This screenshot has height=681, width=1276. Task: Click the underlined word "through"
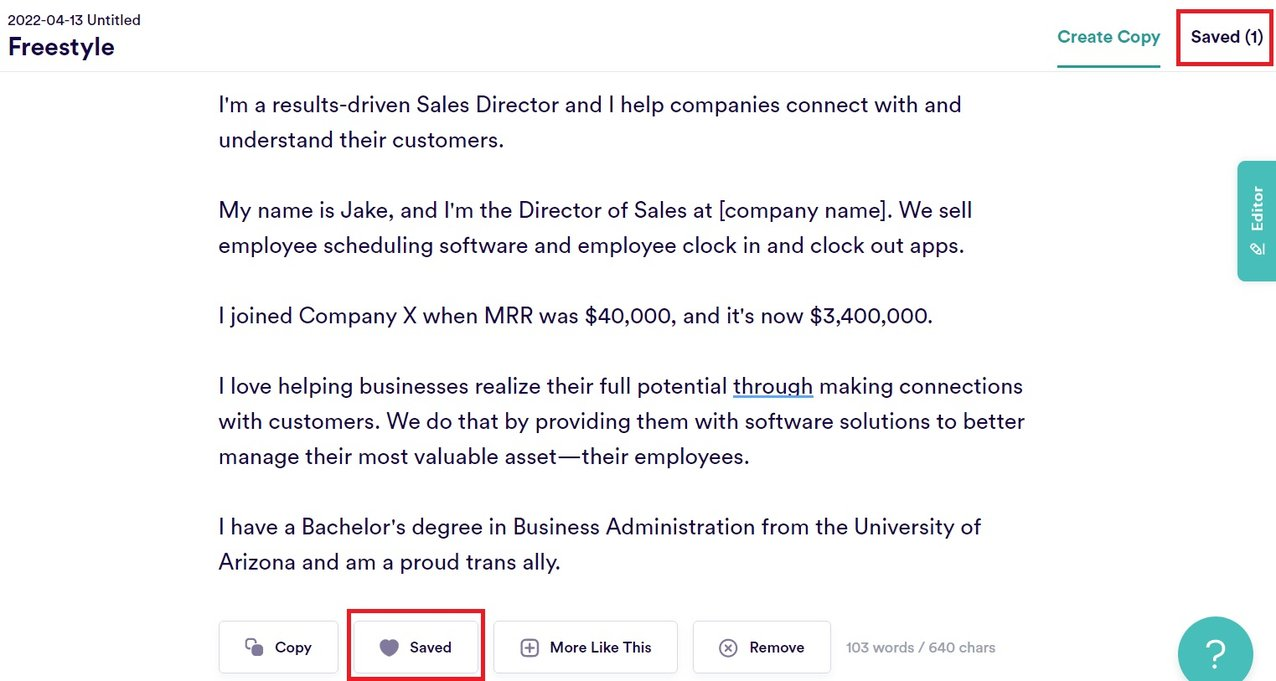coord(772,386)
